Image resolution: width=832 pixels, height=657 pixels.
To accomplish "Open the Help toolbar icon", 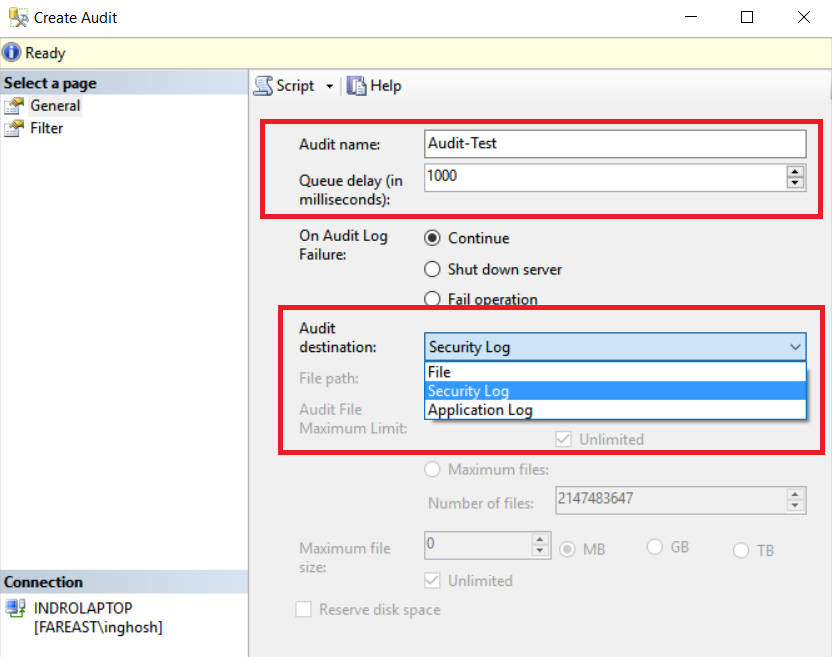I will tap(357, 86).
